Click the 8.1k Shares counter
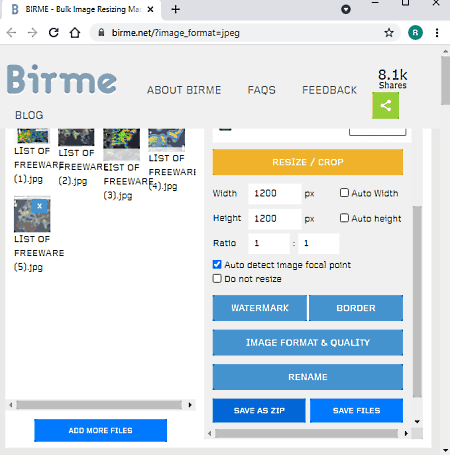The height and width of the screenshot is (455, 450). click(393, 79)
